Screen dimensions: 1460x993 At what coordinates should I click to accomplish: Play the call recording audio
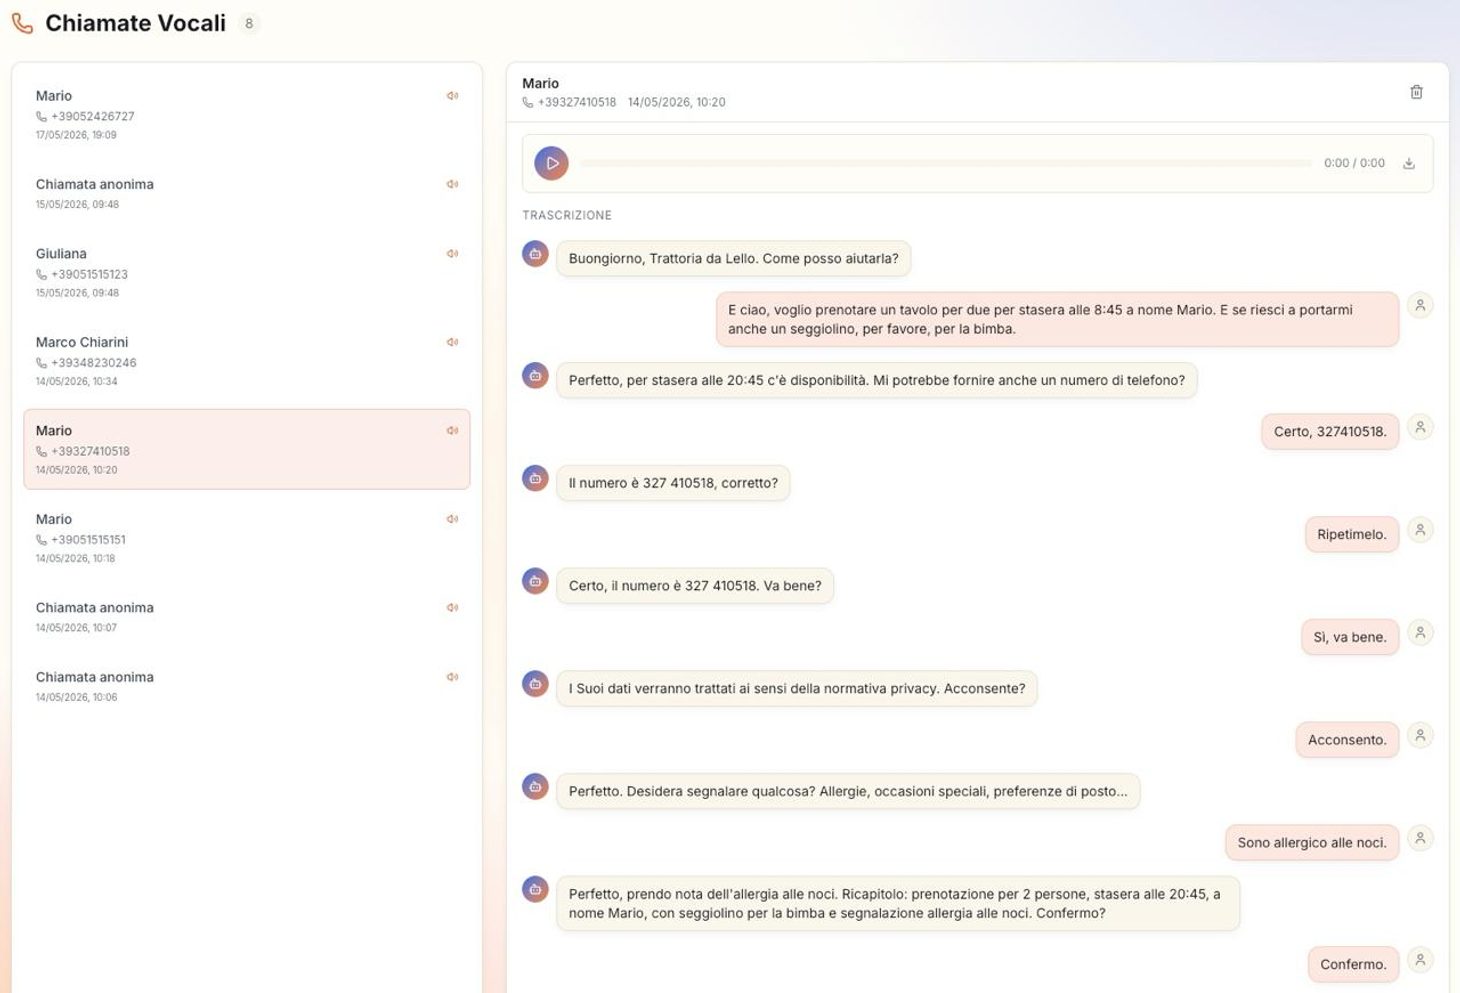[551, 163]
